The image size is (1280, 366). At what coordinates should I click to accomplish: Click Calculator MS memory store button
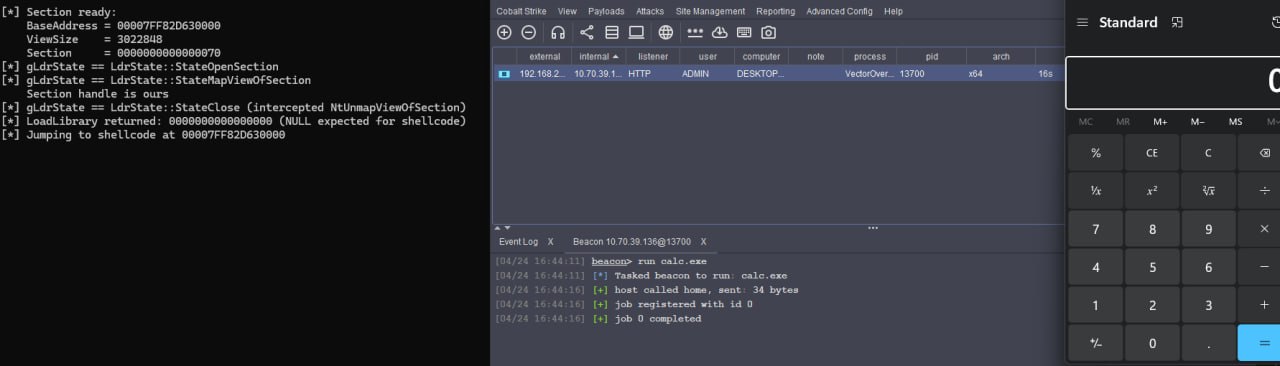[1236, 122]
